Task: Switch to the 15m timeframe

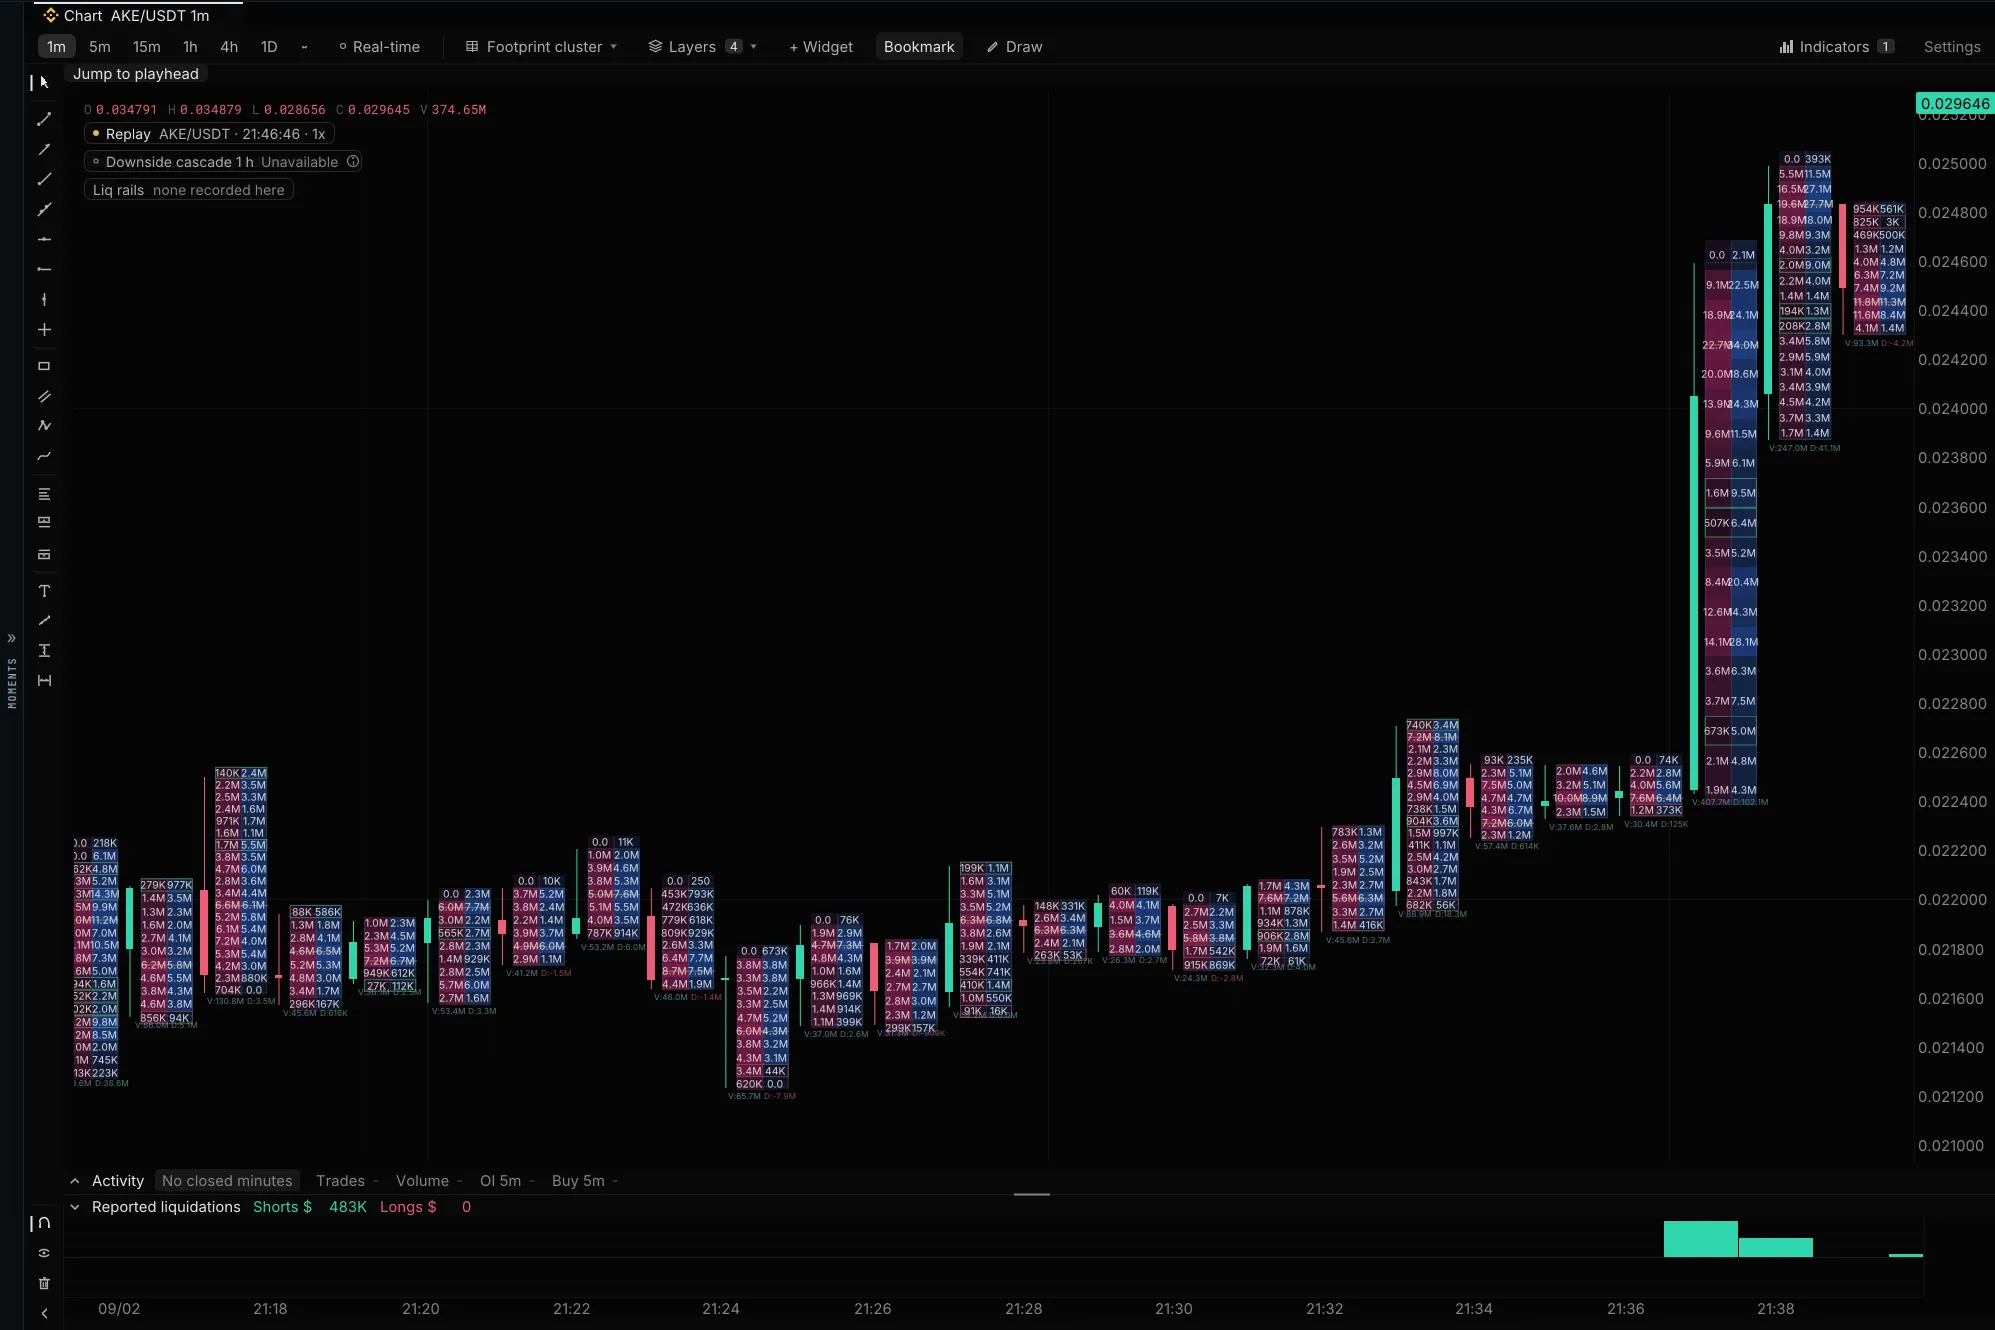Action: [x=146, y=47]
